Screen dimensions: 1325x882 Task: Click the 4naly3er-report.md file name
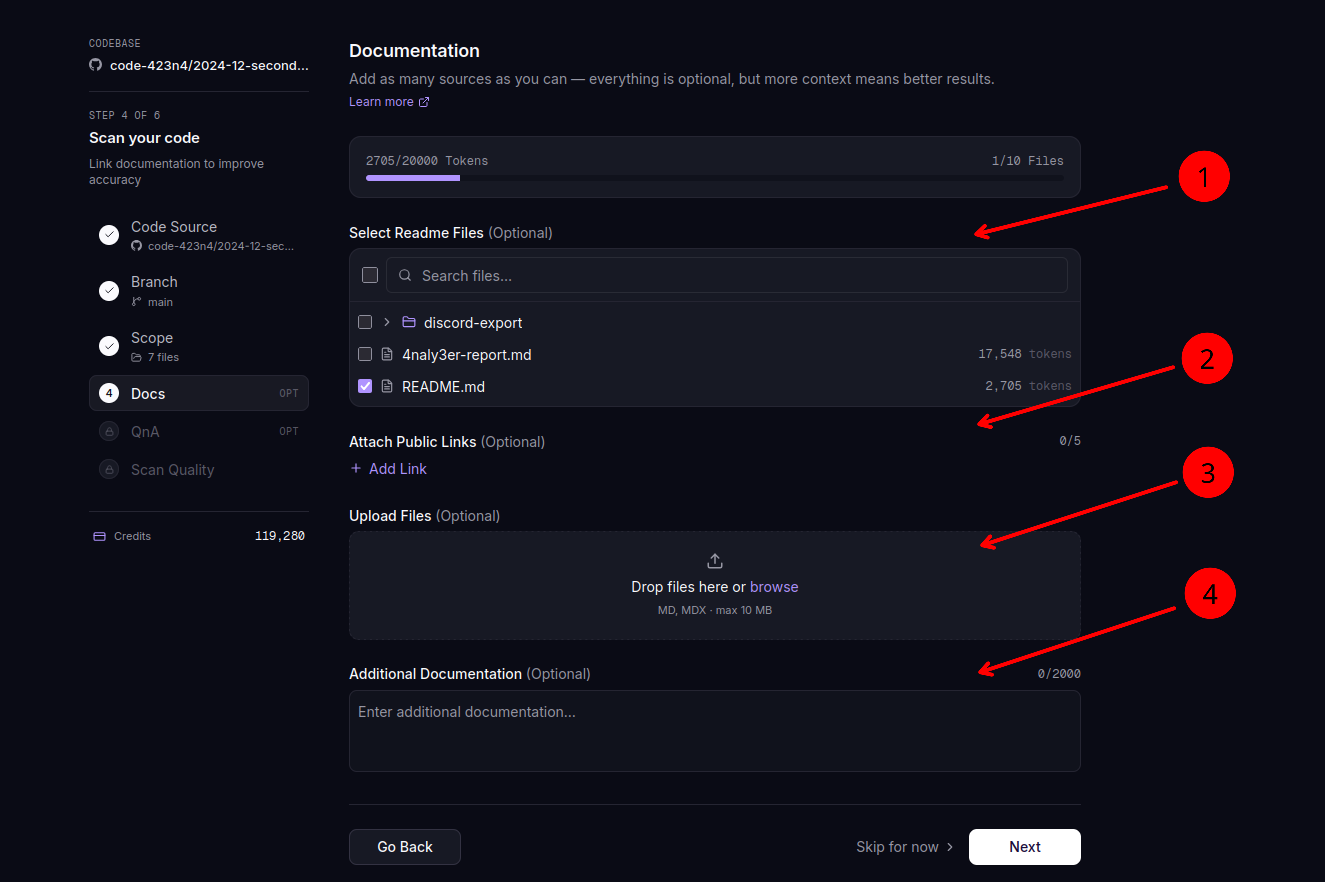[x=467, y=355]
